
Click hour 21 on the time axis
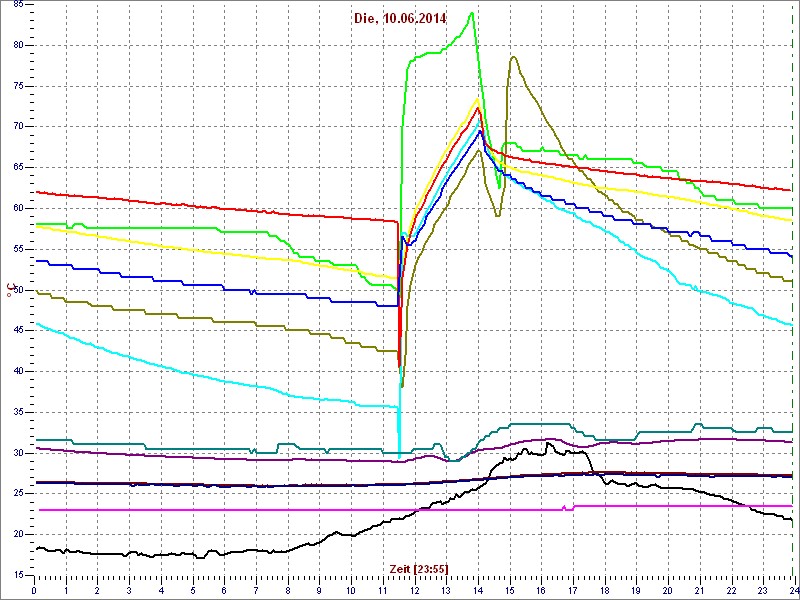(x=699, y=590)
